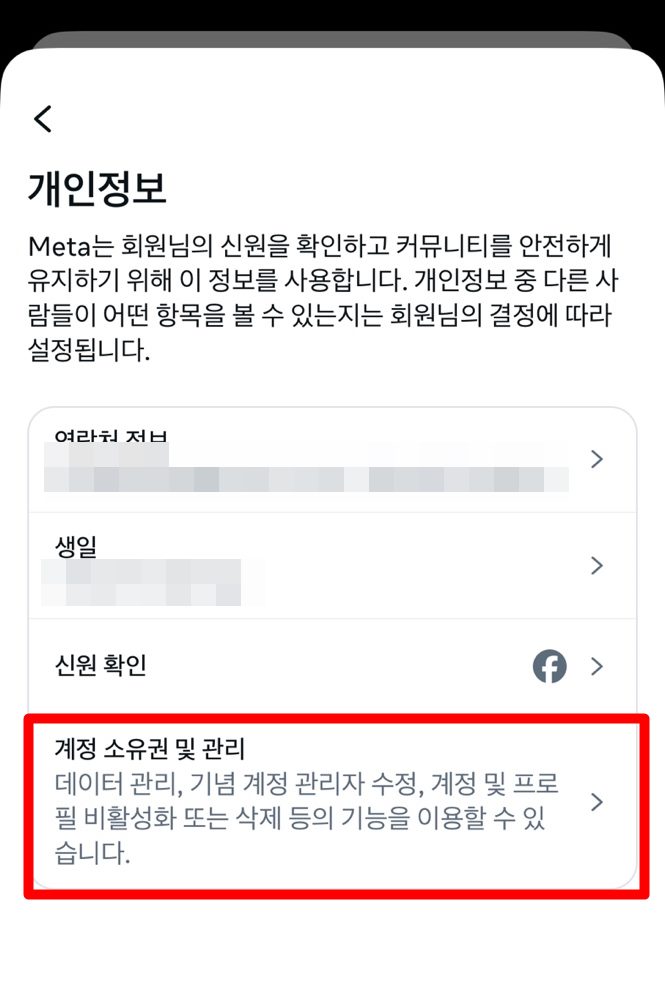Open the 연락처 정보 entry
The width and height of the screenshot is (665, 1007).
click(333, 460)
